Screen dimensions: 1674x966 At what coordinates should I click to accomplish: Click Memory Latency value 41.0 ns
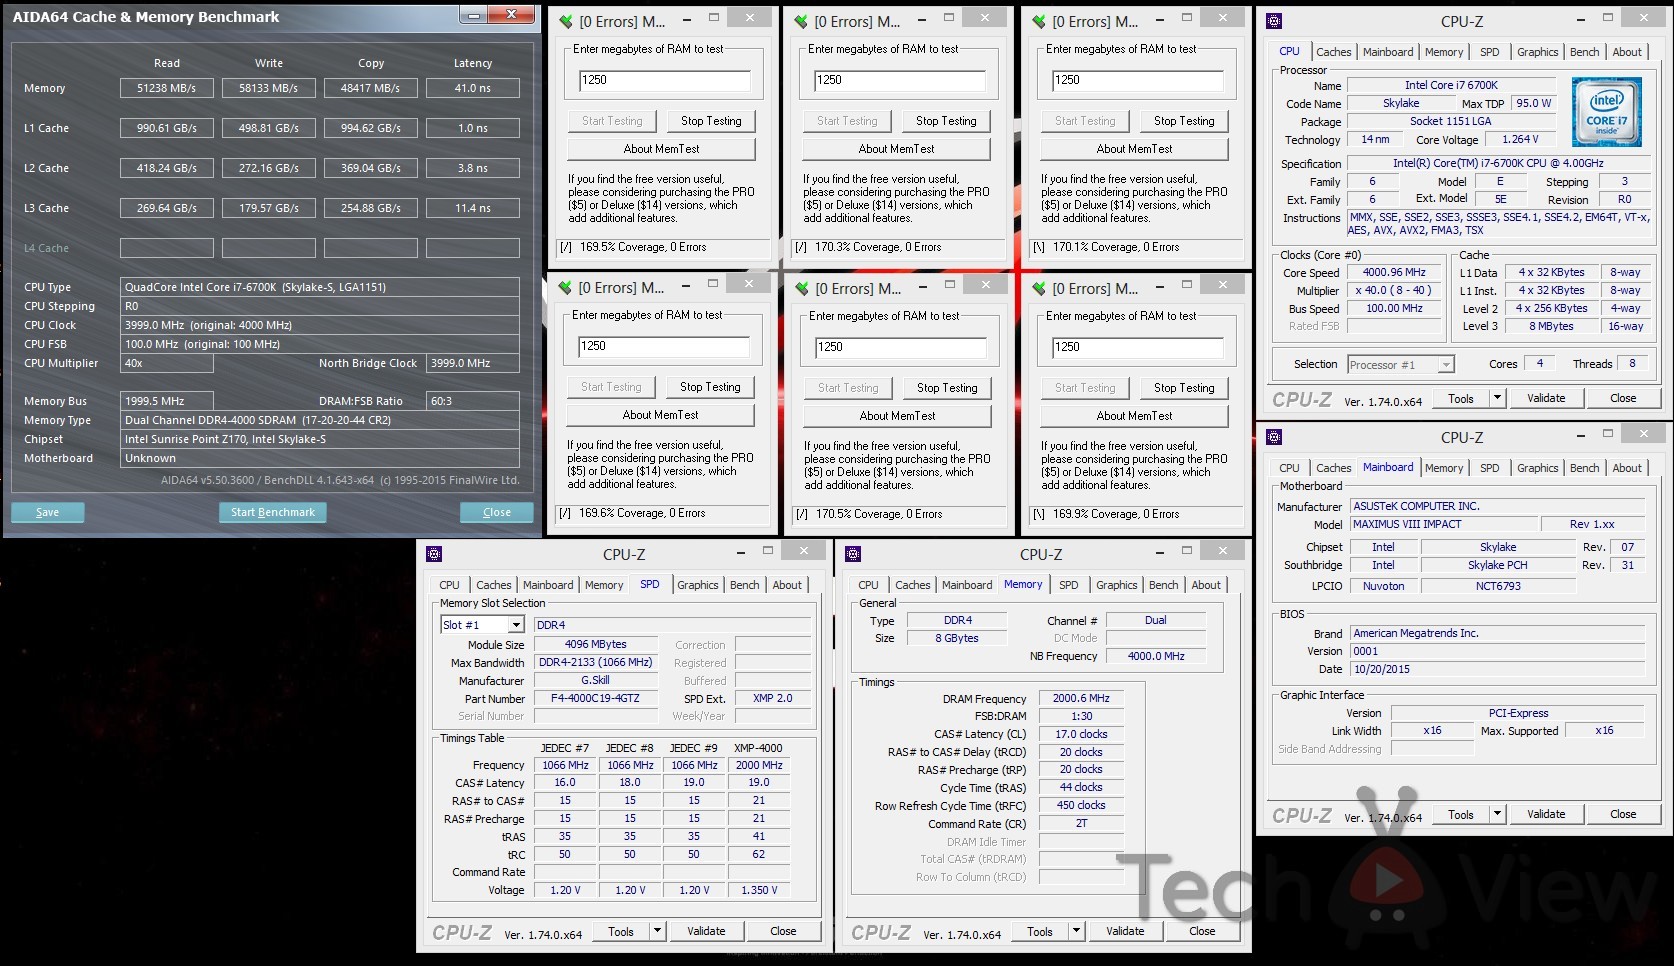coord(472,88)
